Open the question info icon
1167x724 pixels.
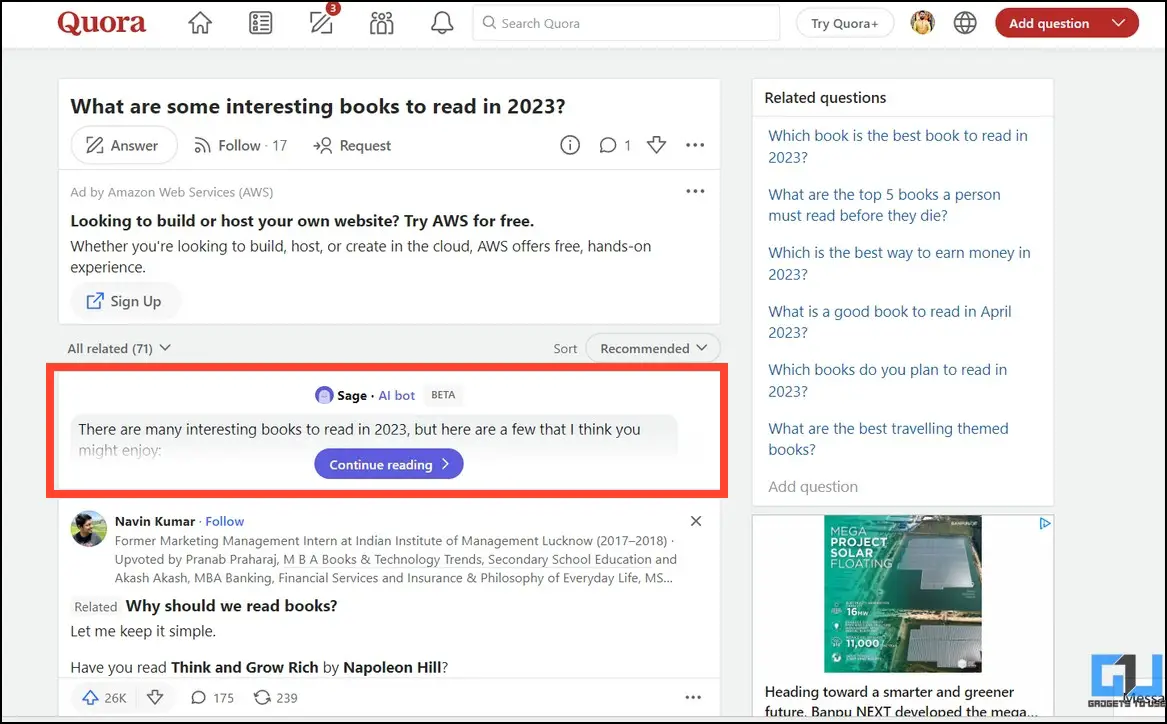click(570, 146)
